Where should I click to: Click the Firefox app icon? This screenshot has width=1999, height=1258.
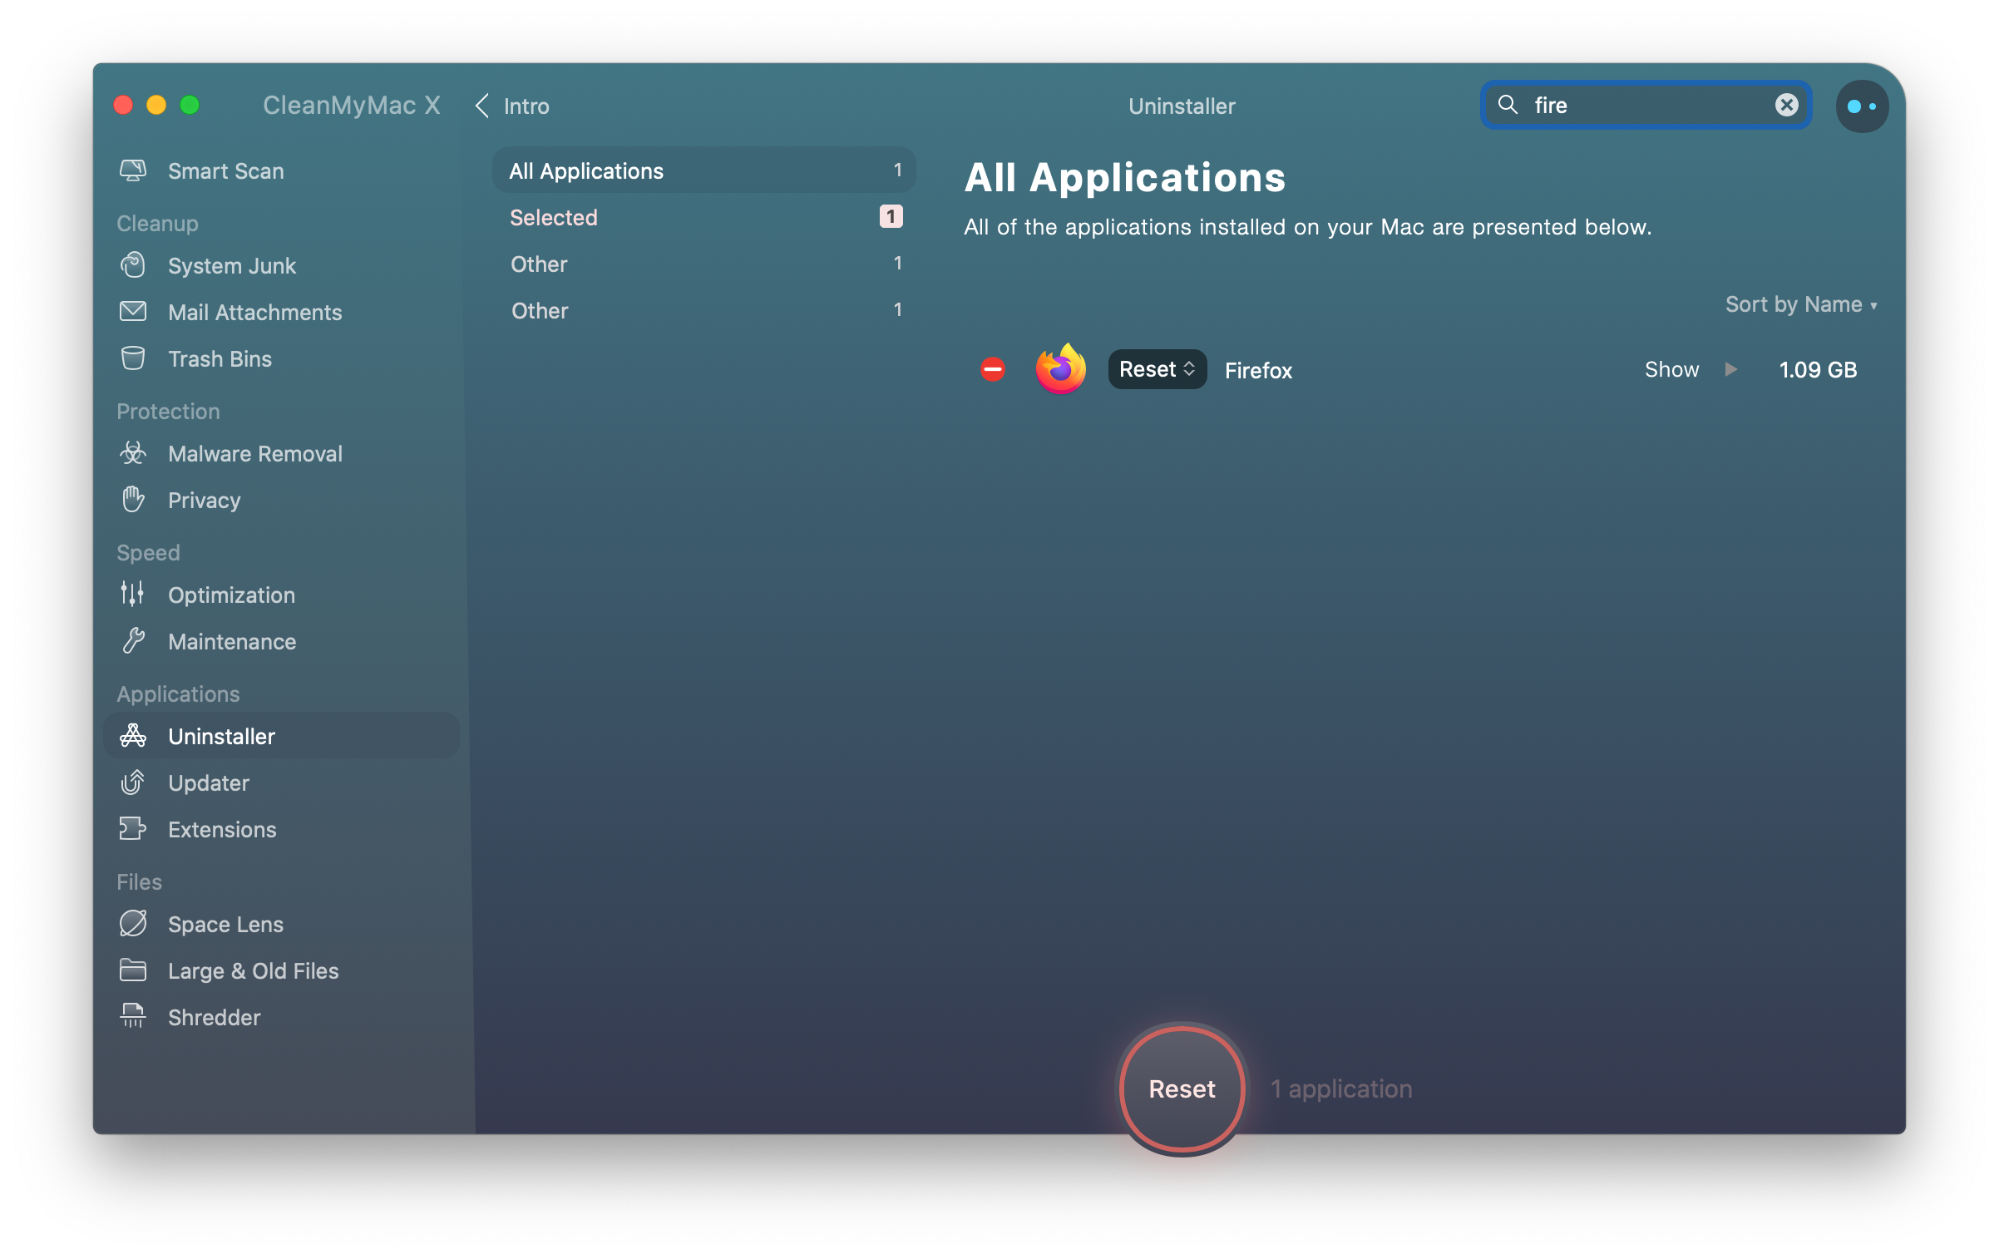pos(1061,369)
